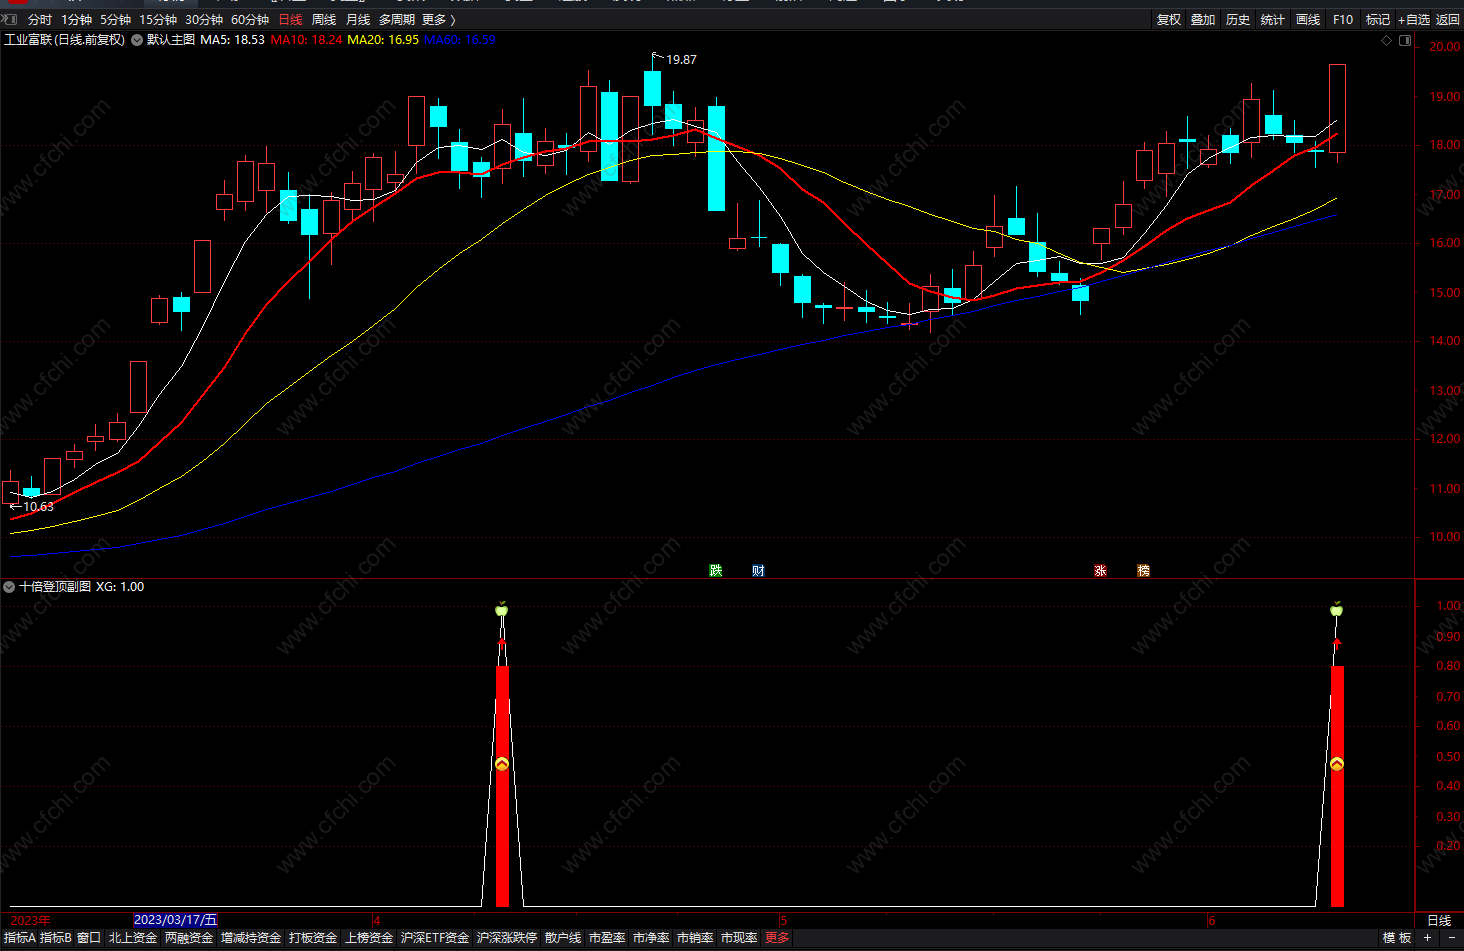Viewport: 1464px width, 951px height.
Task: Click the apple icon on the first signal spike
Action: tap(502, 609)
